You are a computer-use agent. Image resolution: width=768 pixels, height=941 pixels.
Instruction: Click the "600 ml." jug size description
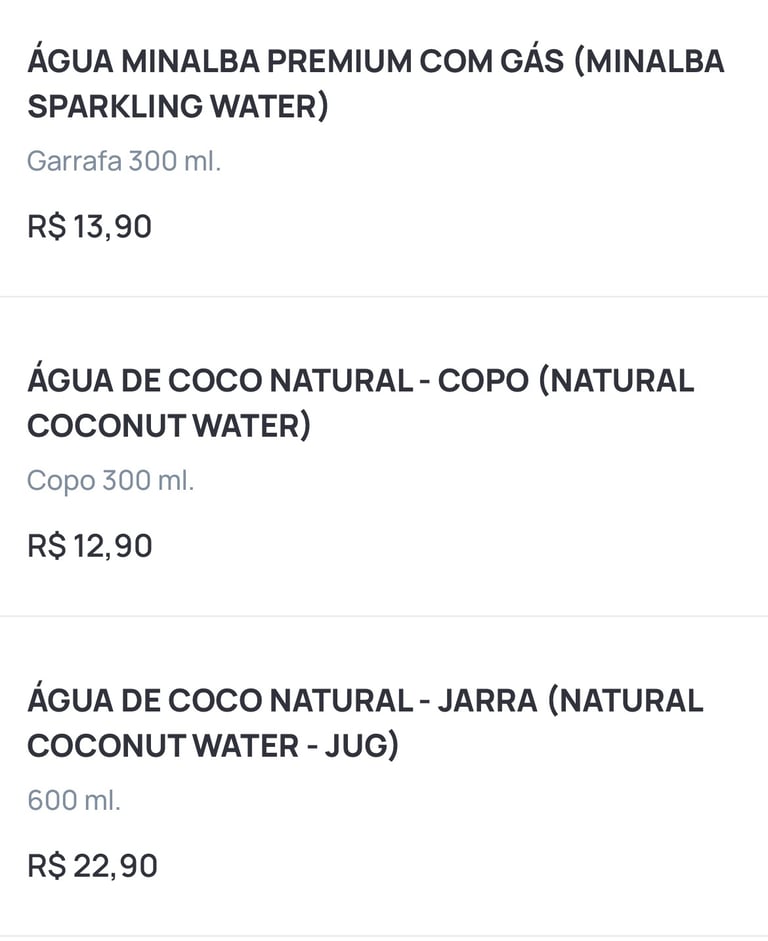pos(73,801)
